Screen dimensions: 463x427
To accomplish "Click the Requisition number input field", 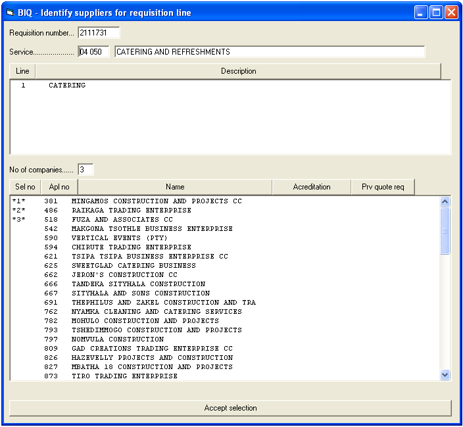I will pyautogui.click(x=99, y=33).
